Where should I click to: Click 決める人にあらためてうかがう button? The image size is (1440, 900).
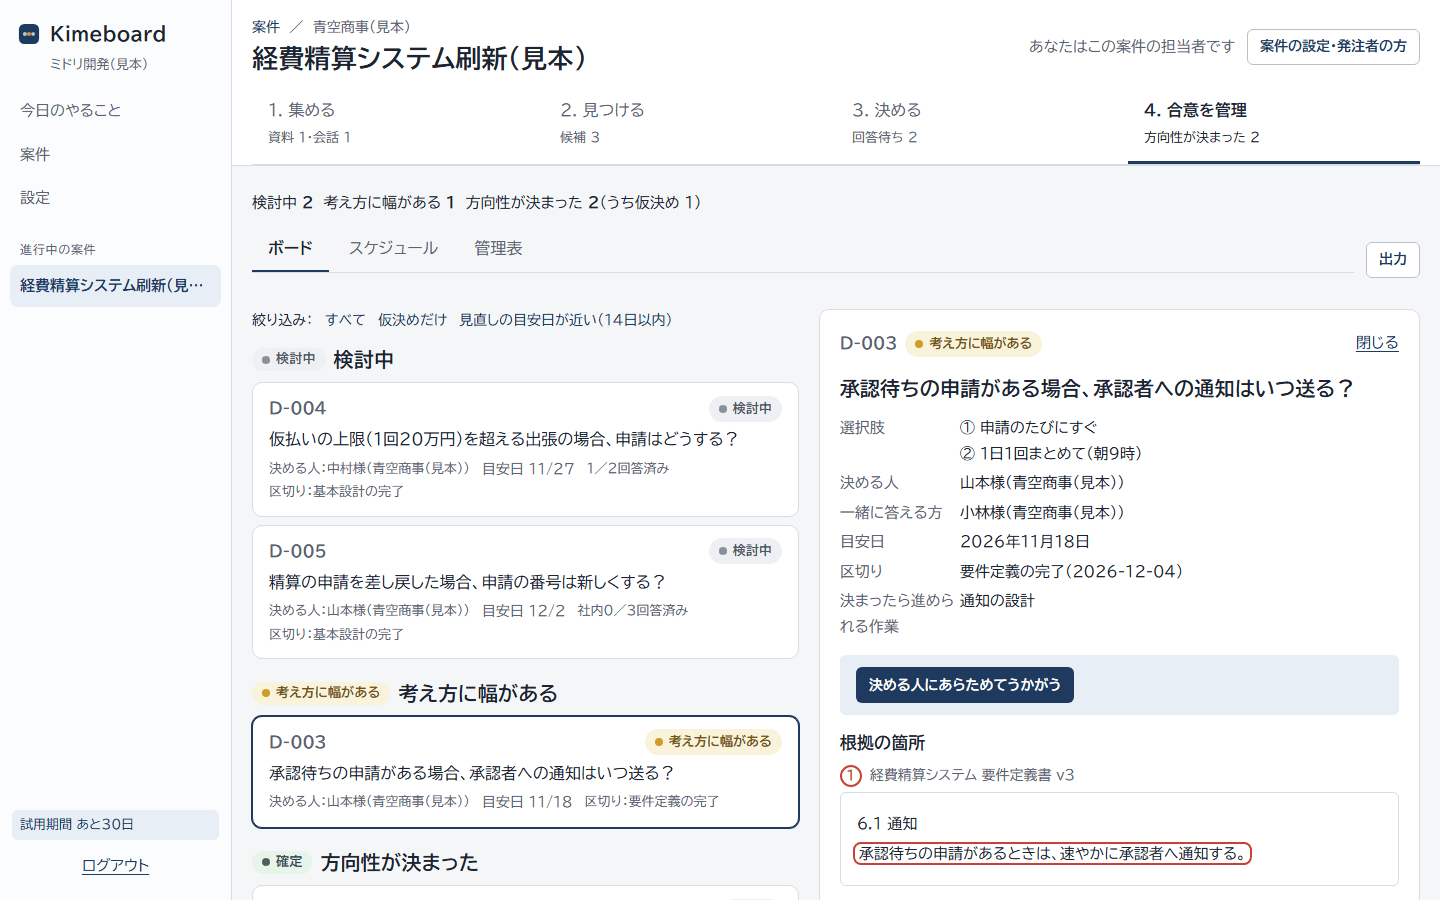(x=964, y=685)
